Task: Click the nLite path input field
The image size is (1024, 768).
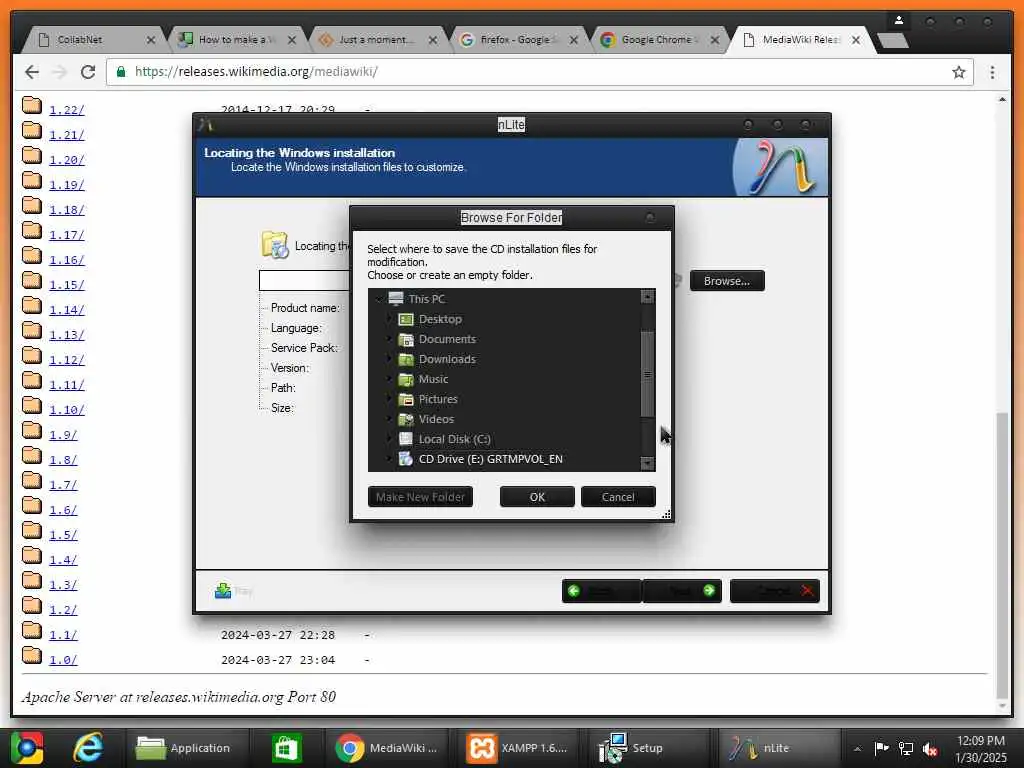Action: [x=304, y=281]
